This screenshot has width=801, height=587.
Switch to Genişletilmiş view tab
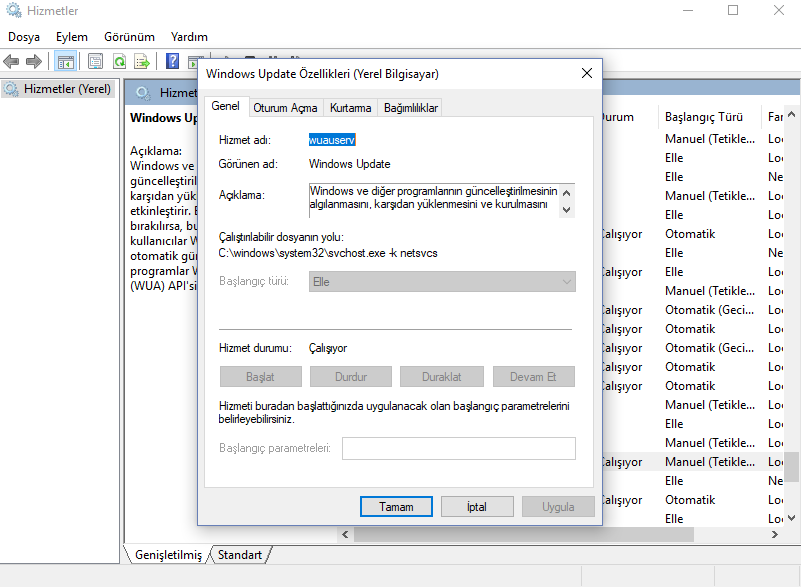pyautogui.click(x=168, y=555)
